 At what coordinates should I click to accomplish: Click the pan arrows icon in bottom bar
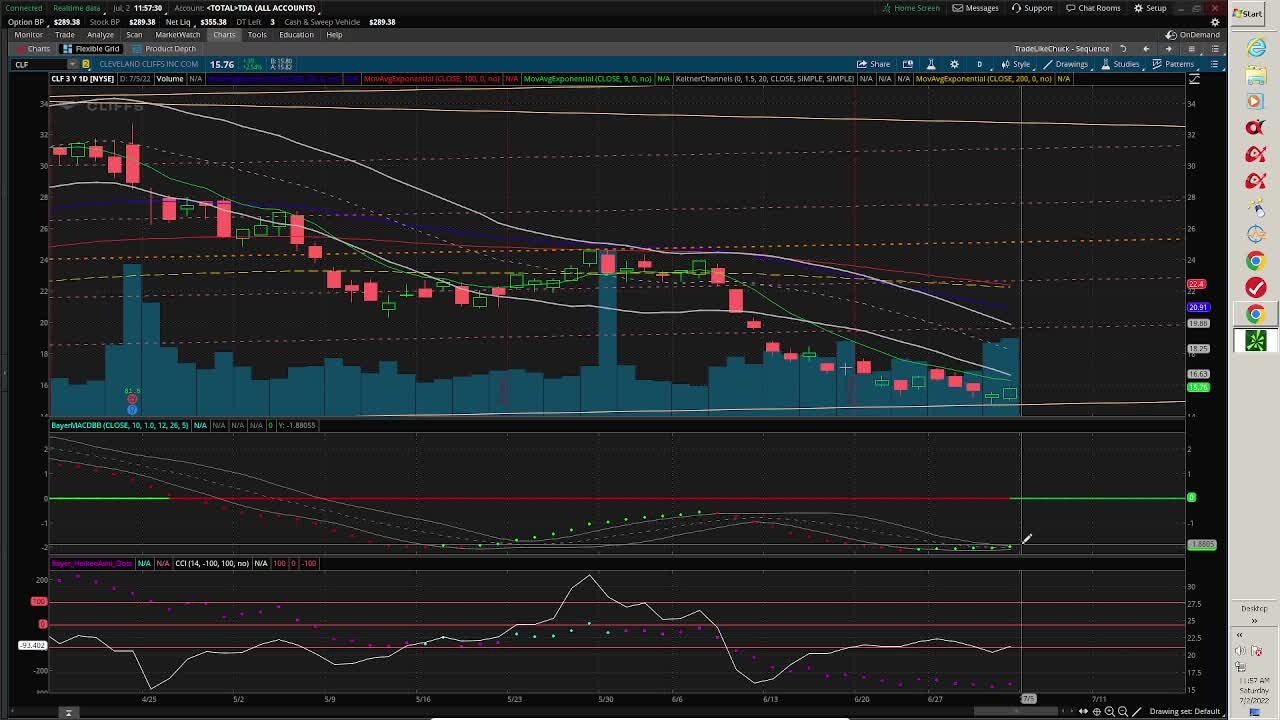pyautogui.click(x=1083, y=711)
